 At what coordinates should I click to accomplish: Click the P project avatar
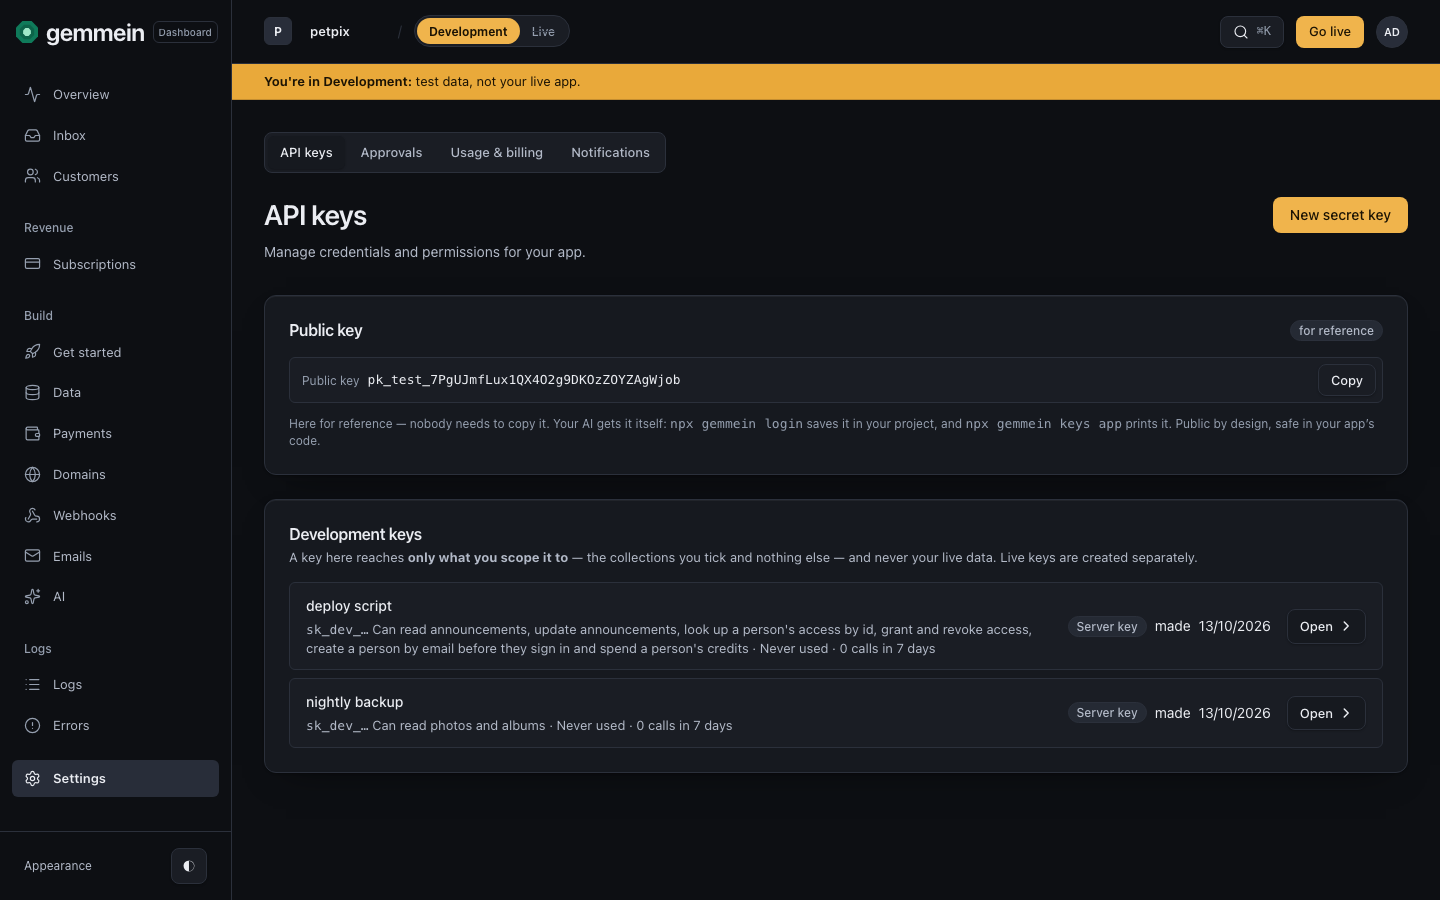point(278,32)
